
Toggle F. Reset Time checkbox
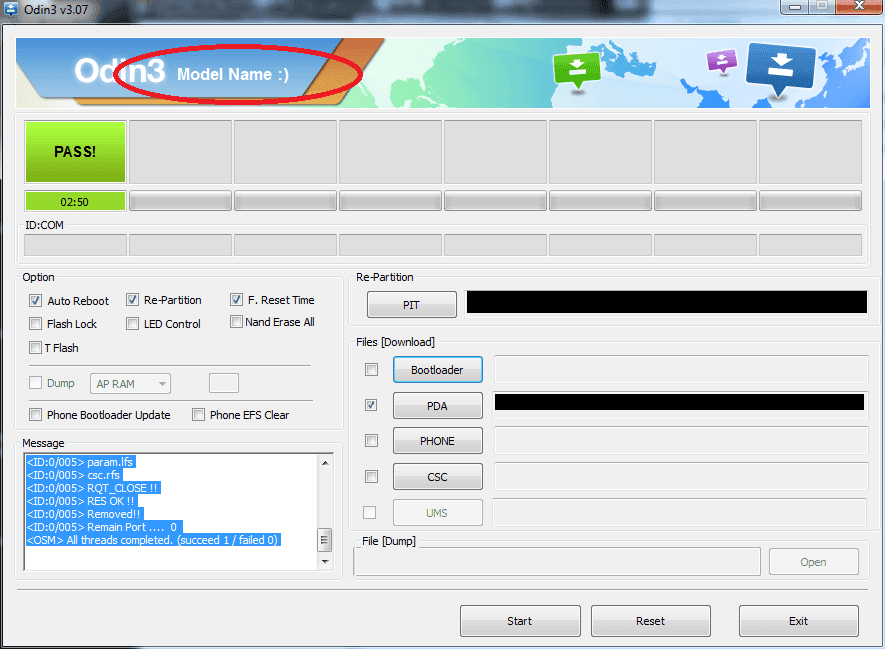pyautogui.click(x=236, y=300)
